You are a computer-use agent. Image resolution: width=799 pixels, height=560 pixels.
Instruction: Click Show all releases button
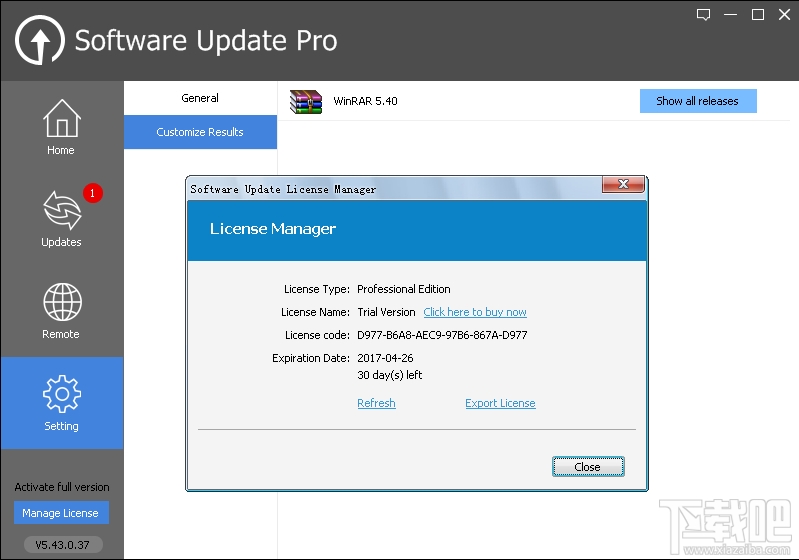[698, 101]
